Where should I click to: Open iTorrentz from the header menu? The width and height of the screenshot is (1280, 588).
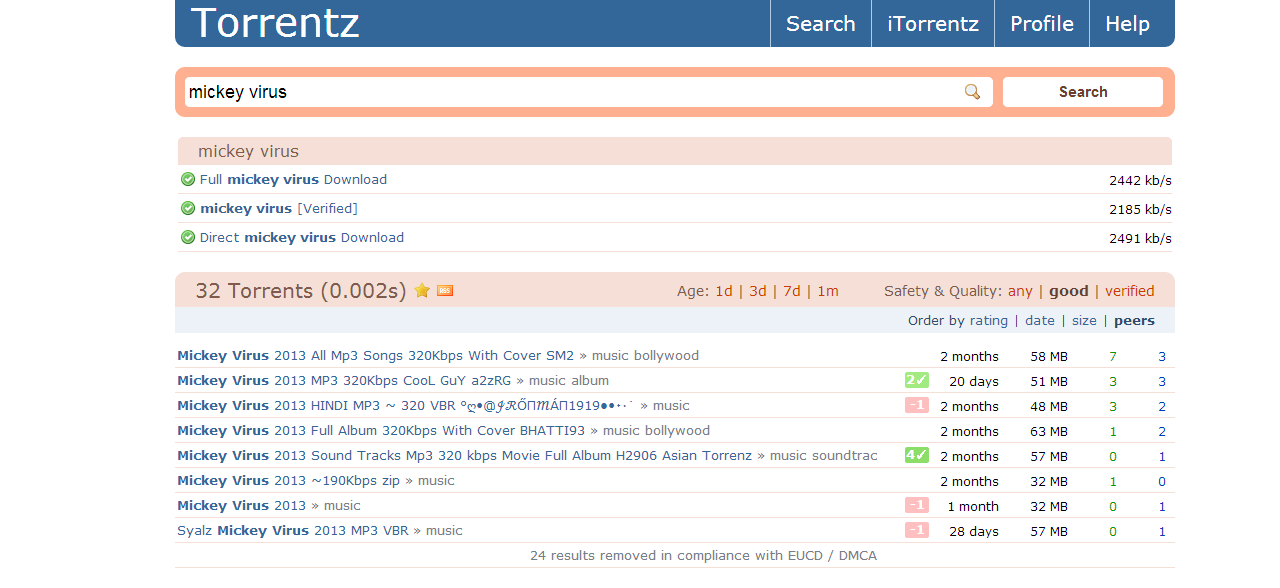pos(933,24)
